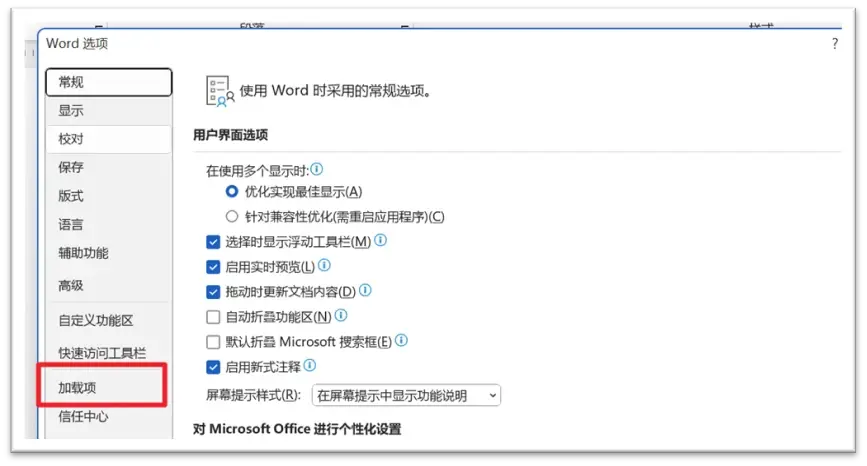Enable 自动折叠功能区 checkbox
Image resolution: width=867 pixels, height=466 pixels.
213,317
